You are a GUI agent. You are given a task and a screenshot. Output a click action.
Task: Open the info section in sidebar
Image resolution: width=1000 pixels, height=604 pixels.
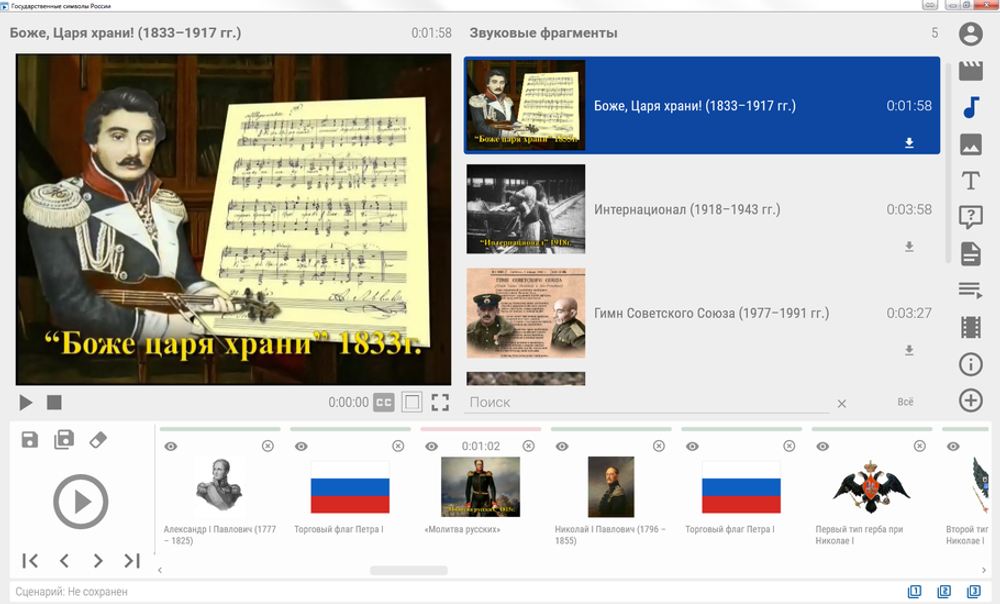pos(970,364)
